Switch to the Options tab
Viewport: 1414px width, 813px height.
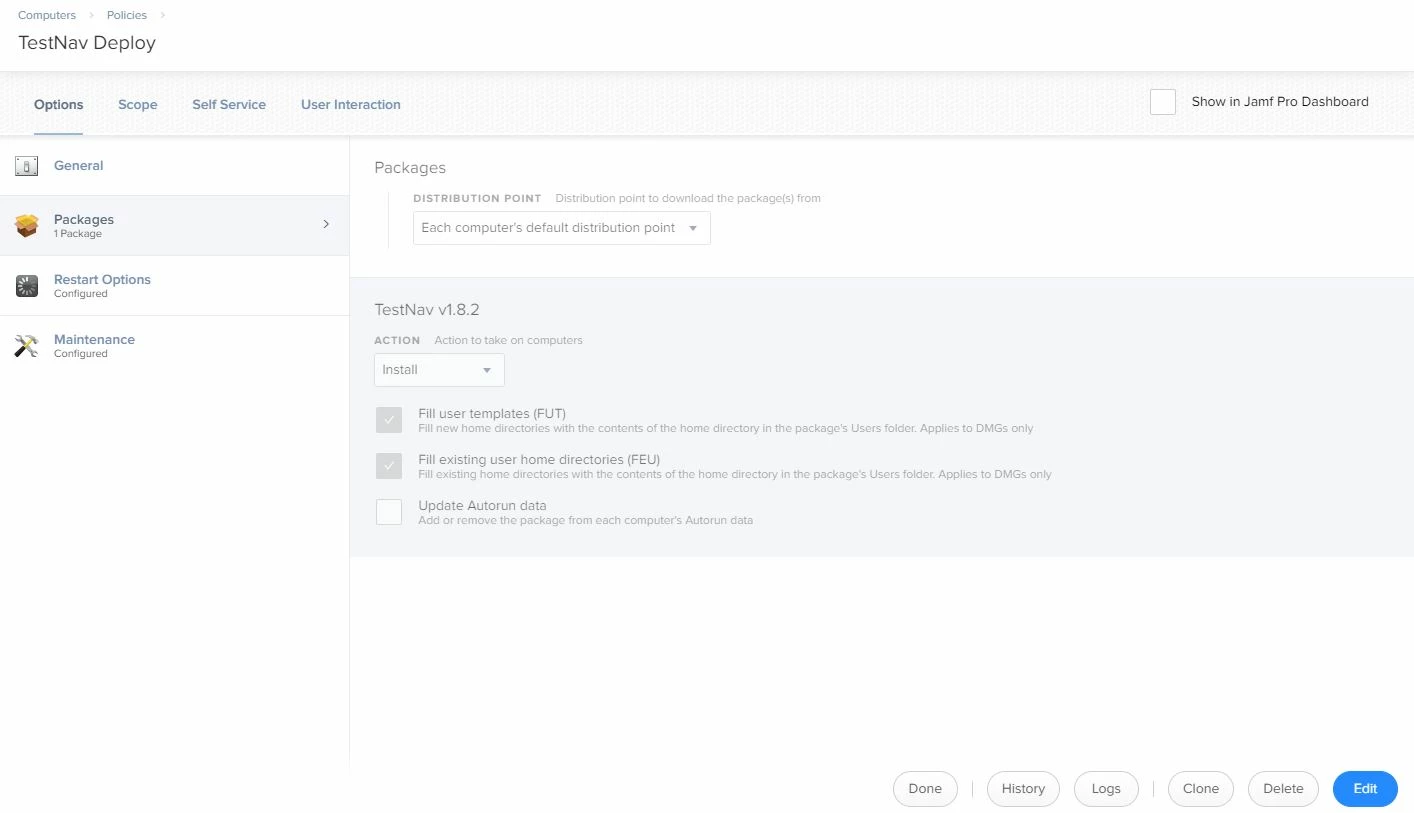point(59,104)
